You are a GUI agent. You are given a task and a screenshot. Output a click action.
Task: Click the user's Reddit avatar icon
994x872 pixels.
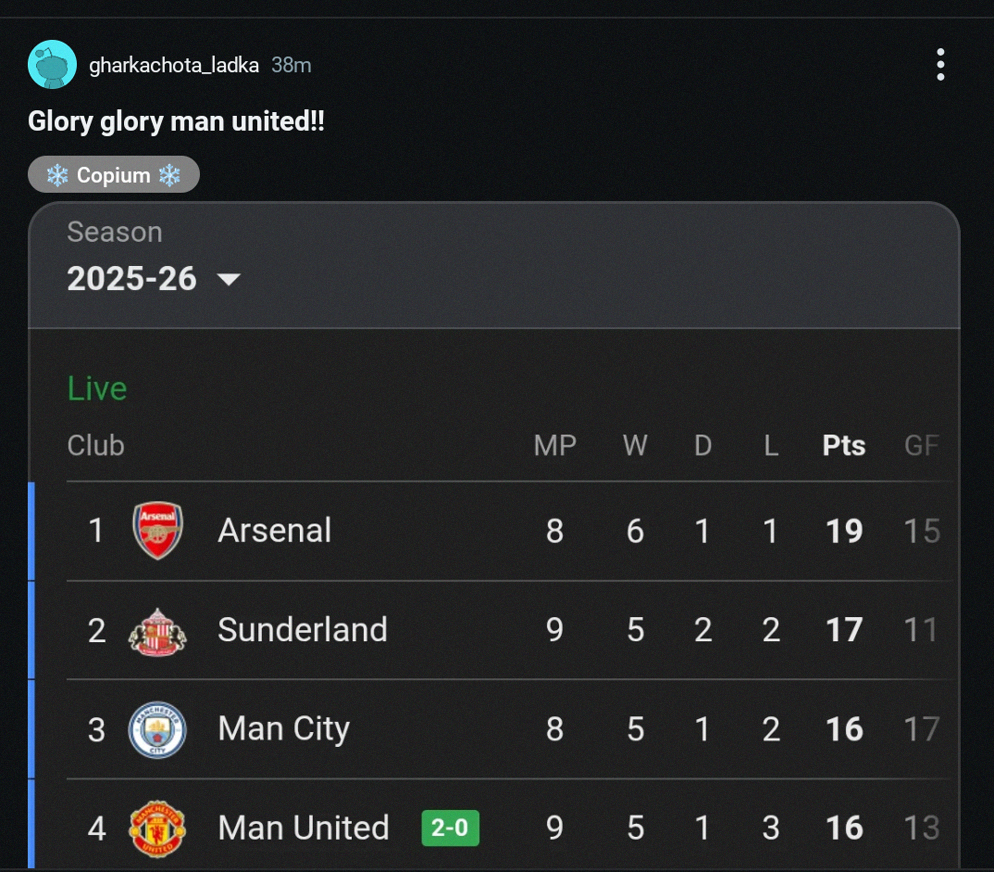pyautogui.click(x=52, y=65)
